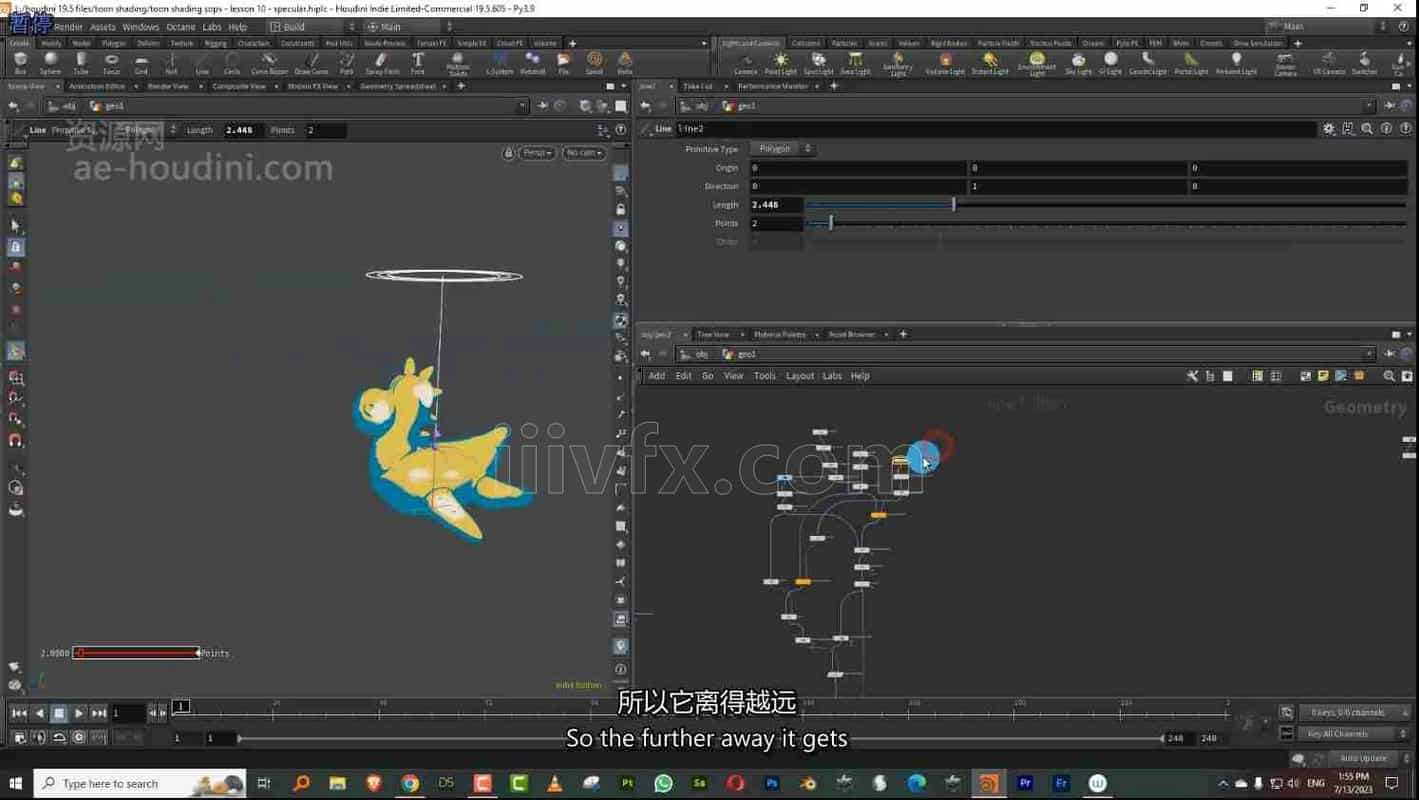Toggle the viewport Persp camera menu
Viewport: 1419px width, 800px height.
tap(537, 153)
